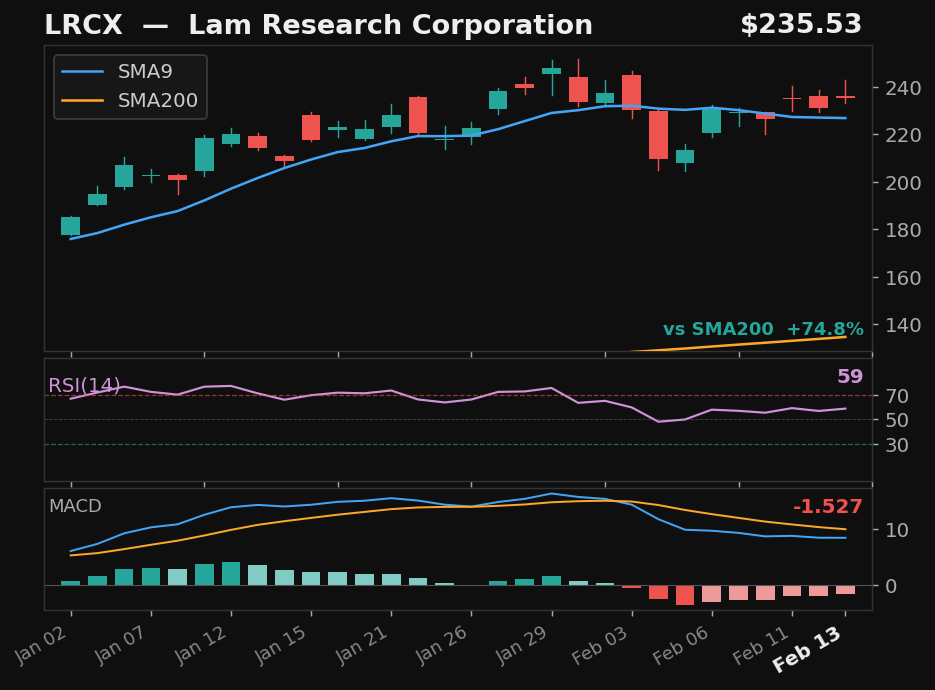Viewport: 935px width, 690px height.
Task: Click the 160 price axis label
Action: point(903,278)
